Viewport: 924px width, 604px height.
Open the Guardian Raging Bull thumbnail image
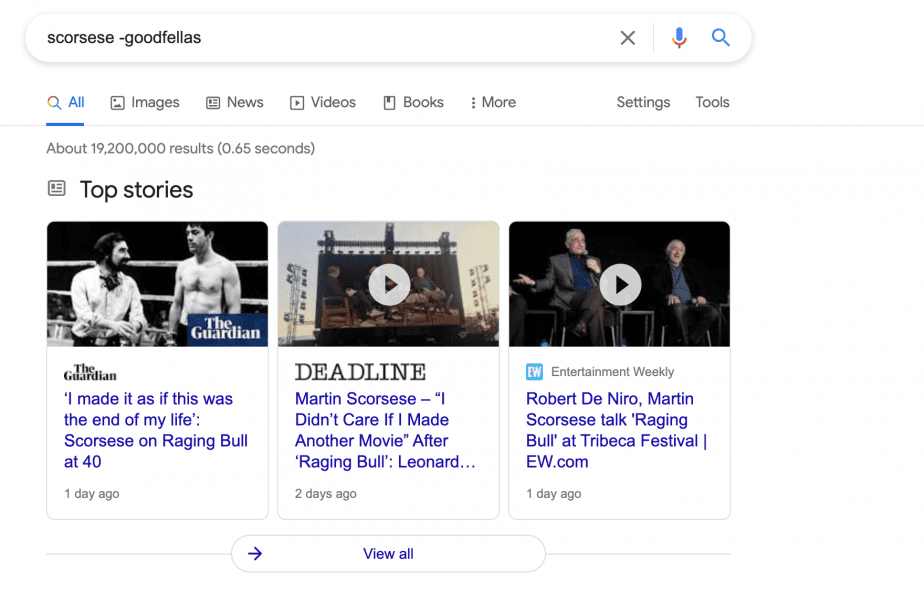(x=157, y=284)
